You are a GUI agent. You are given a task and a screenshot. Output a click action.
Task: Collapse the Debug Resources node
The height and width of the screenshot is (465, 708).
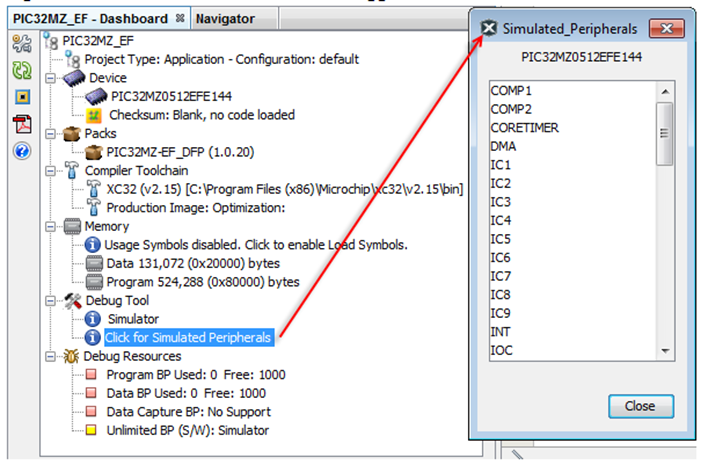[x=51, y=357]
